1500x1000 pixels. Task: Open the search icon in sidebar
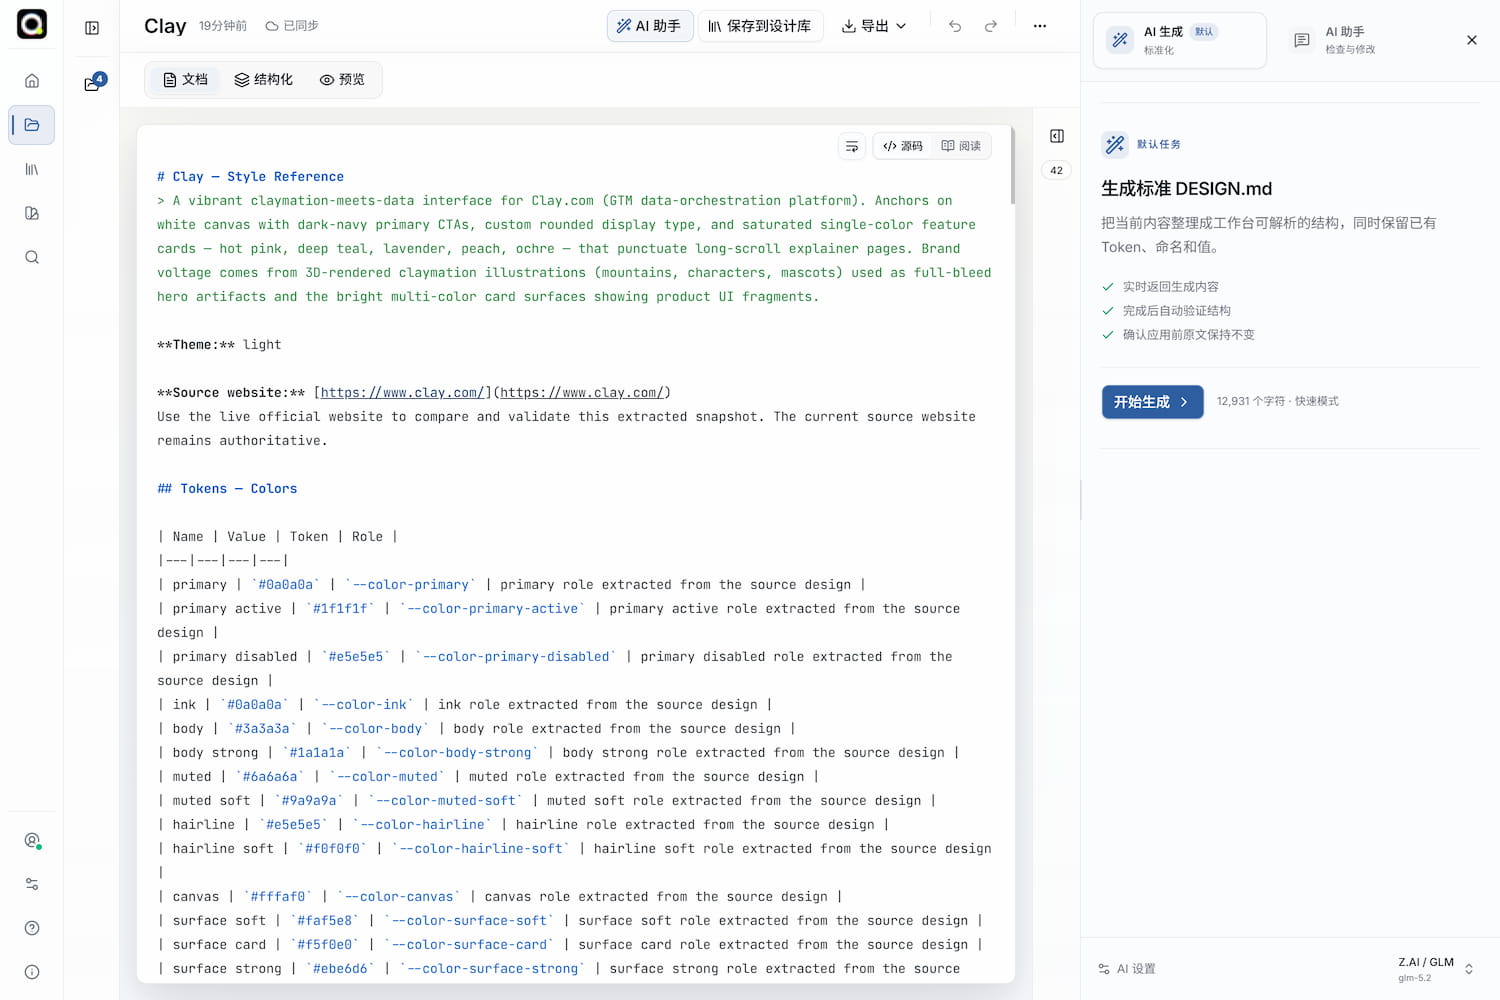[32, 257]
